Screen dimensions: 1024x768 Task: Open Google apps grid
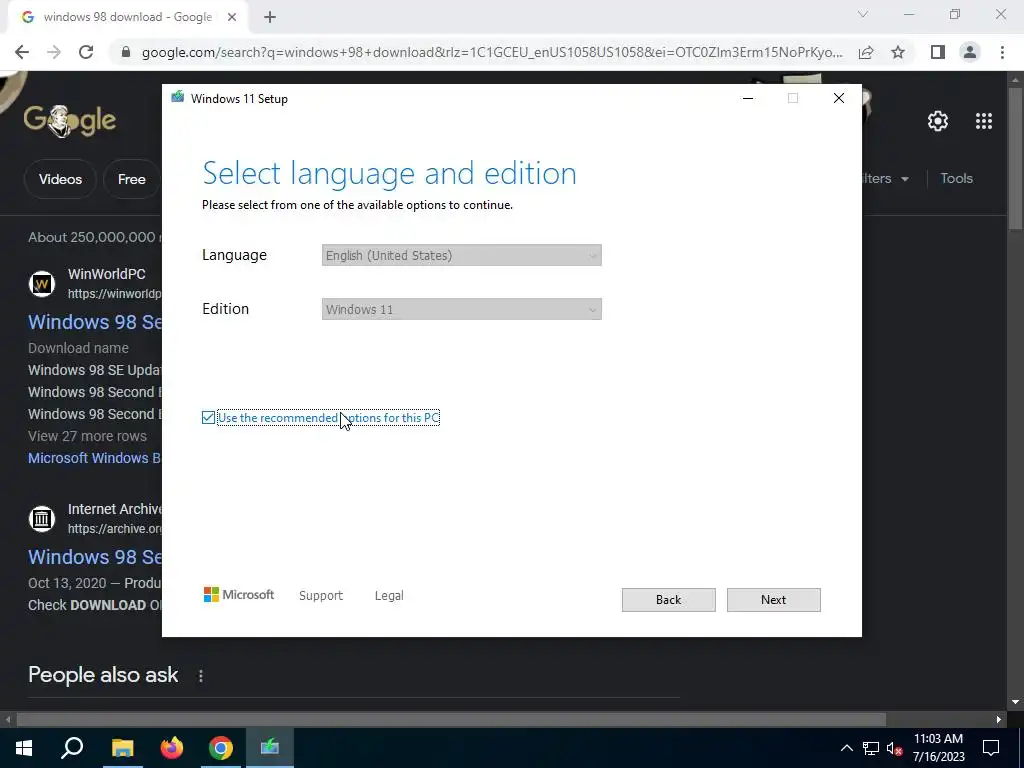coord(984,121)
